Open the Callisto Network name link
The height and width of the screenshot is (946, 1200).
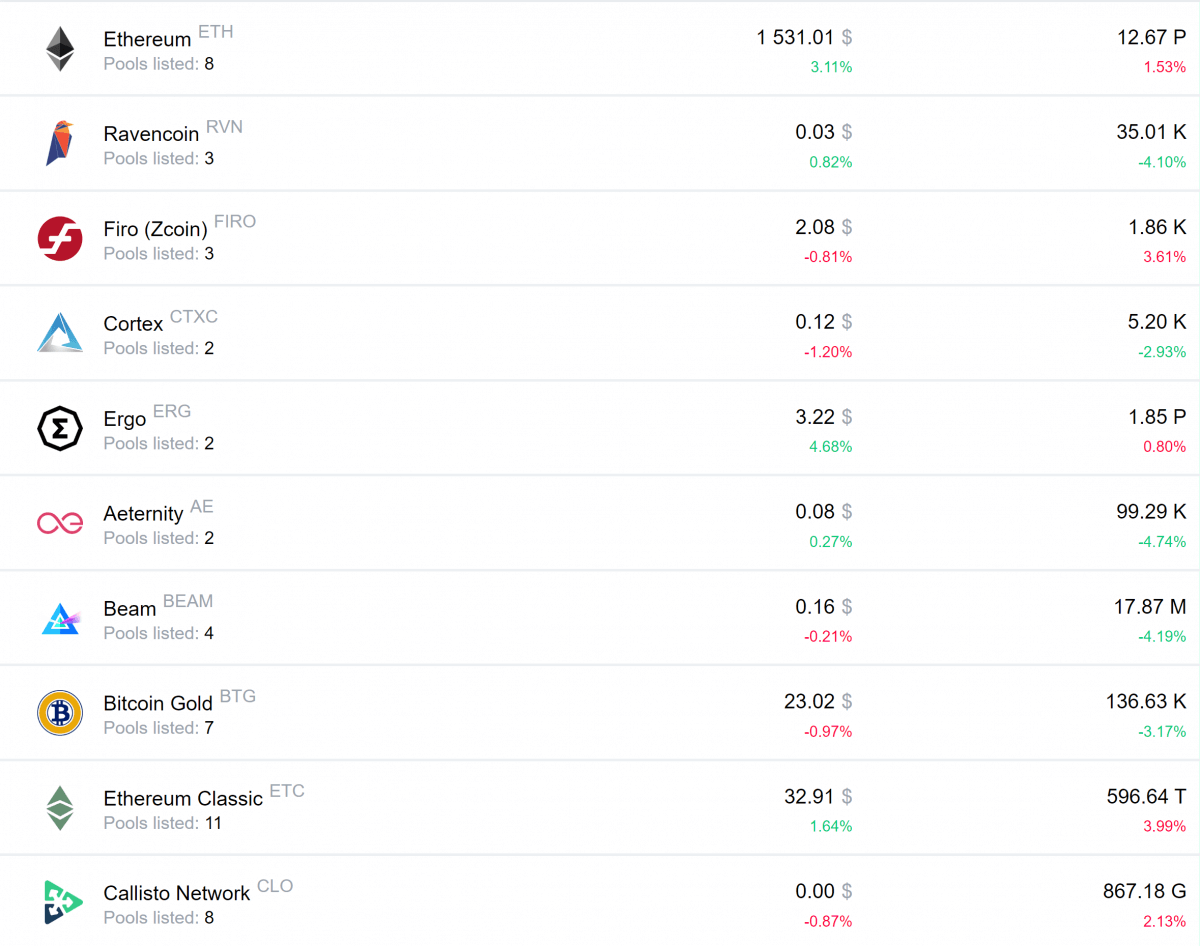tap(177, 894)
